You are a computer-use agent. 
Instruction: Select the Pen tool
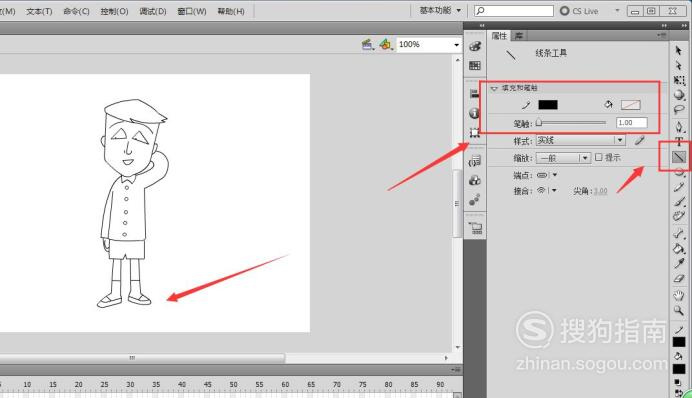point(679,127)
